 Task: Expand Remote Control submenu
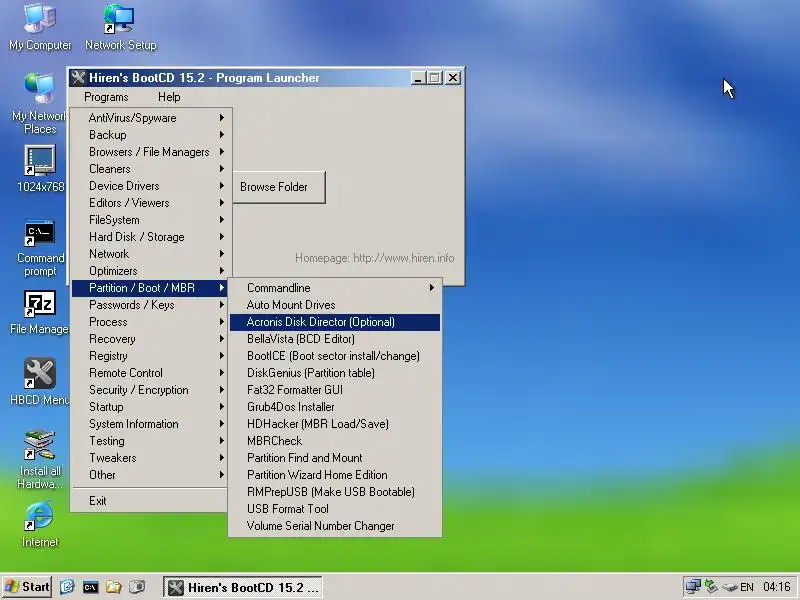(x=149, y=373)
